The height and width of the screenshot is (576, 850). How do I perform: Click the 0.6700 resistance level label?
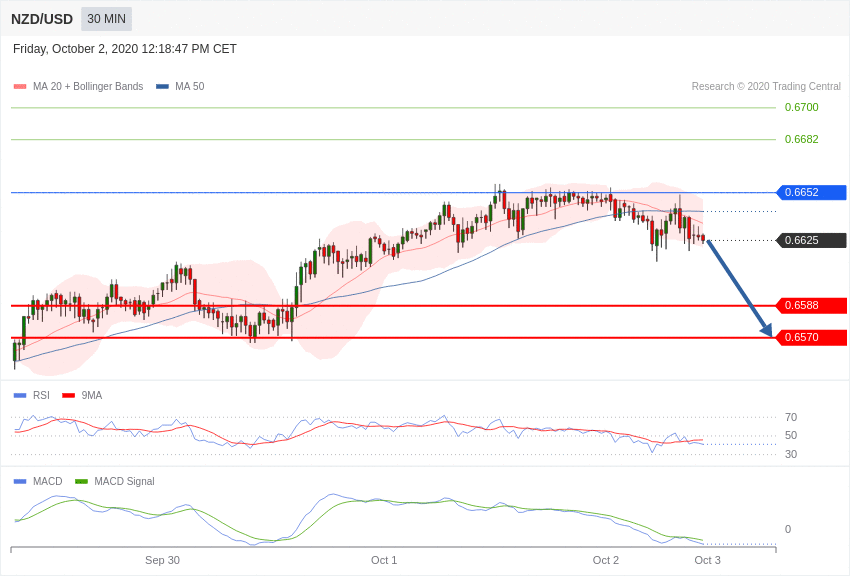[801, 107]
